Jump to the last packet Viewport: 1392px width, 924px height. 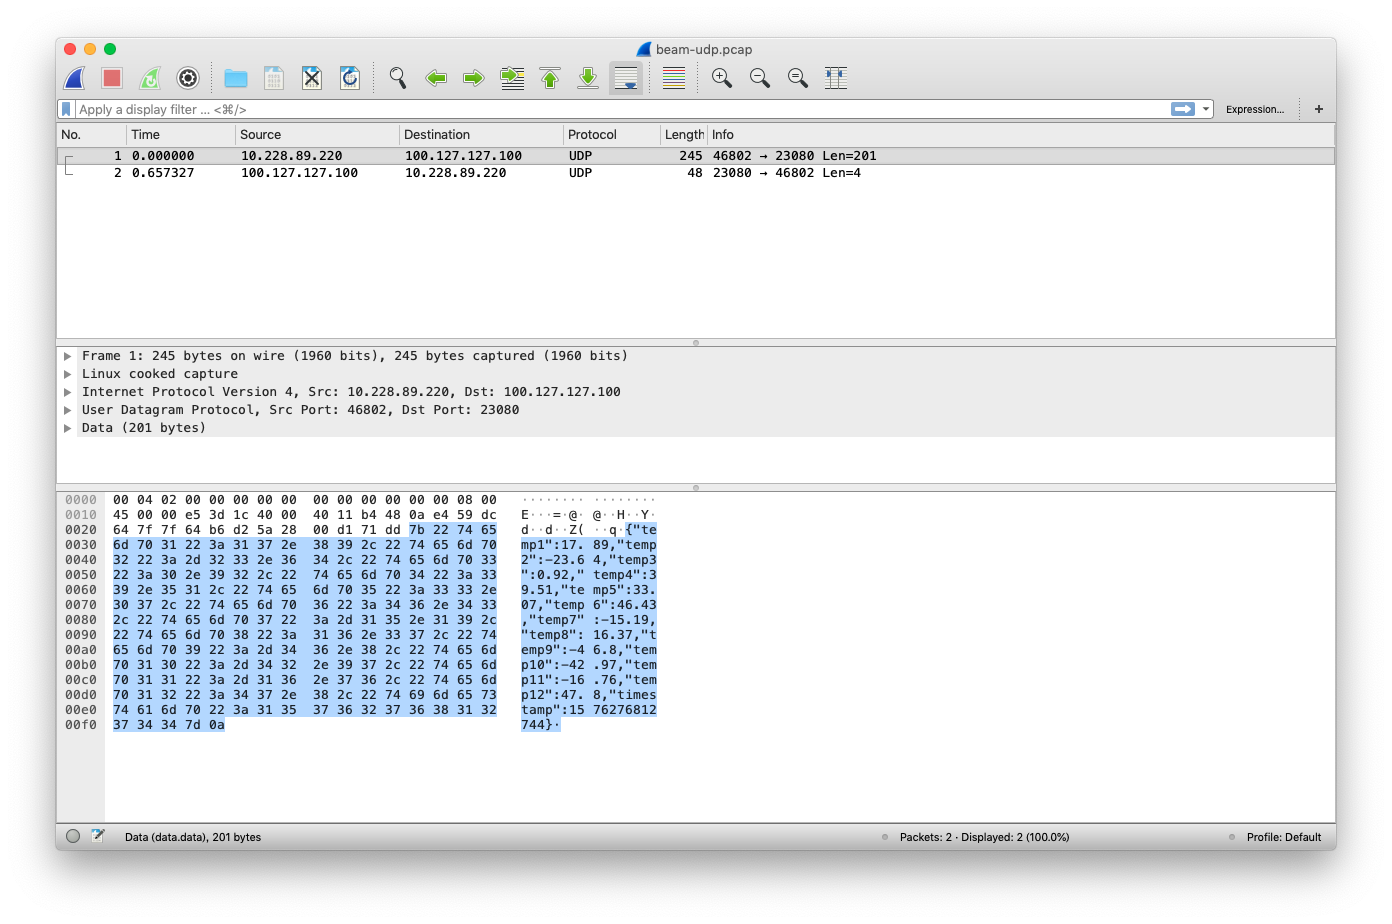(x=588, y=78)
